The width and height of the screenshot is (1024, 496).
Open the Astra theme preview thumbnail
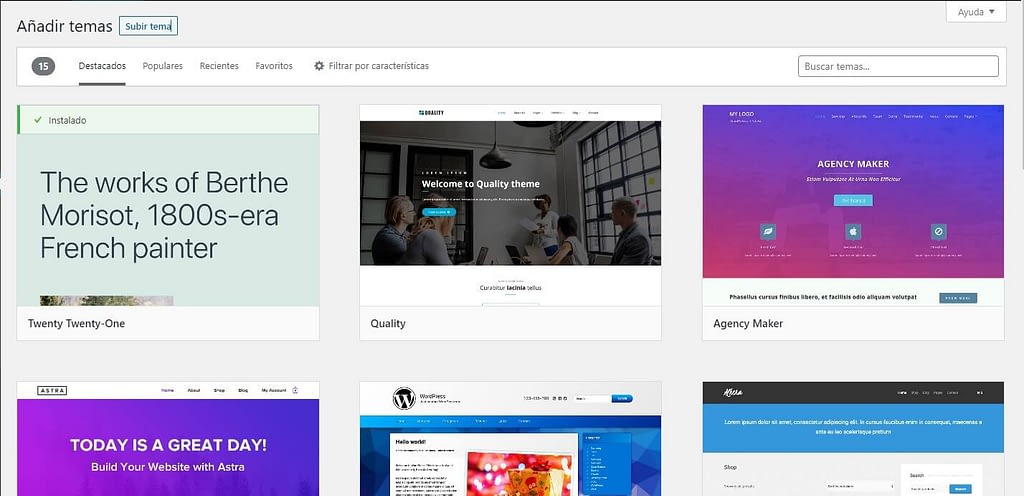pos(168,439)
